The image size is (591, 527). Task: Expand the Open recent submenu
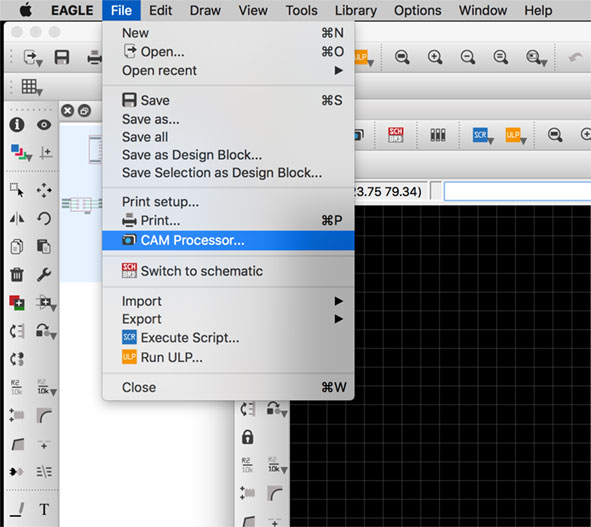click(x=228, y=70)
